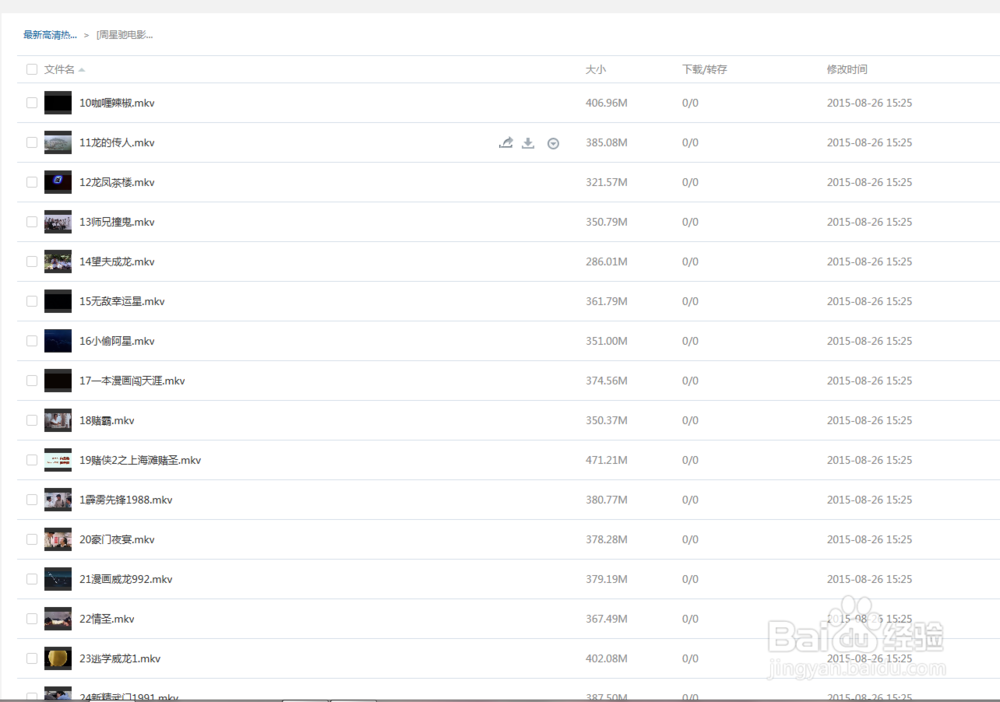Open file 22情圣.mkv
The image size is (1000, 702).
(107, 619)
